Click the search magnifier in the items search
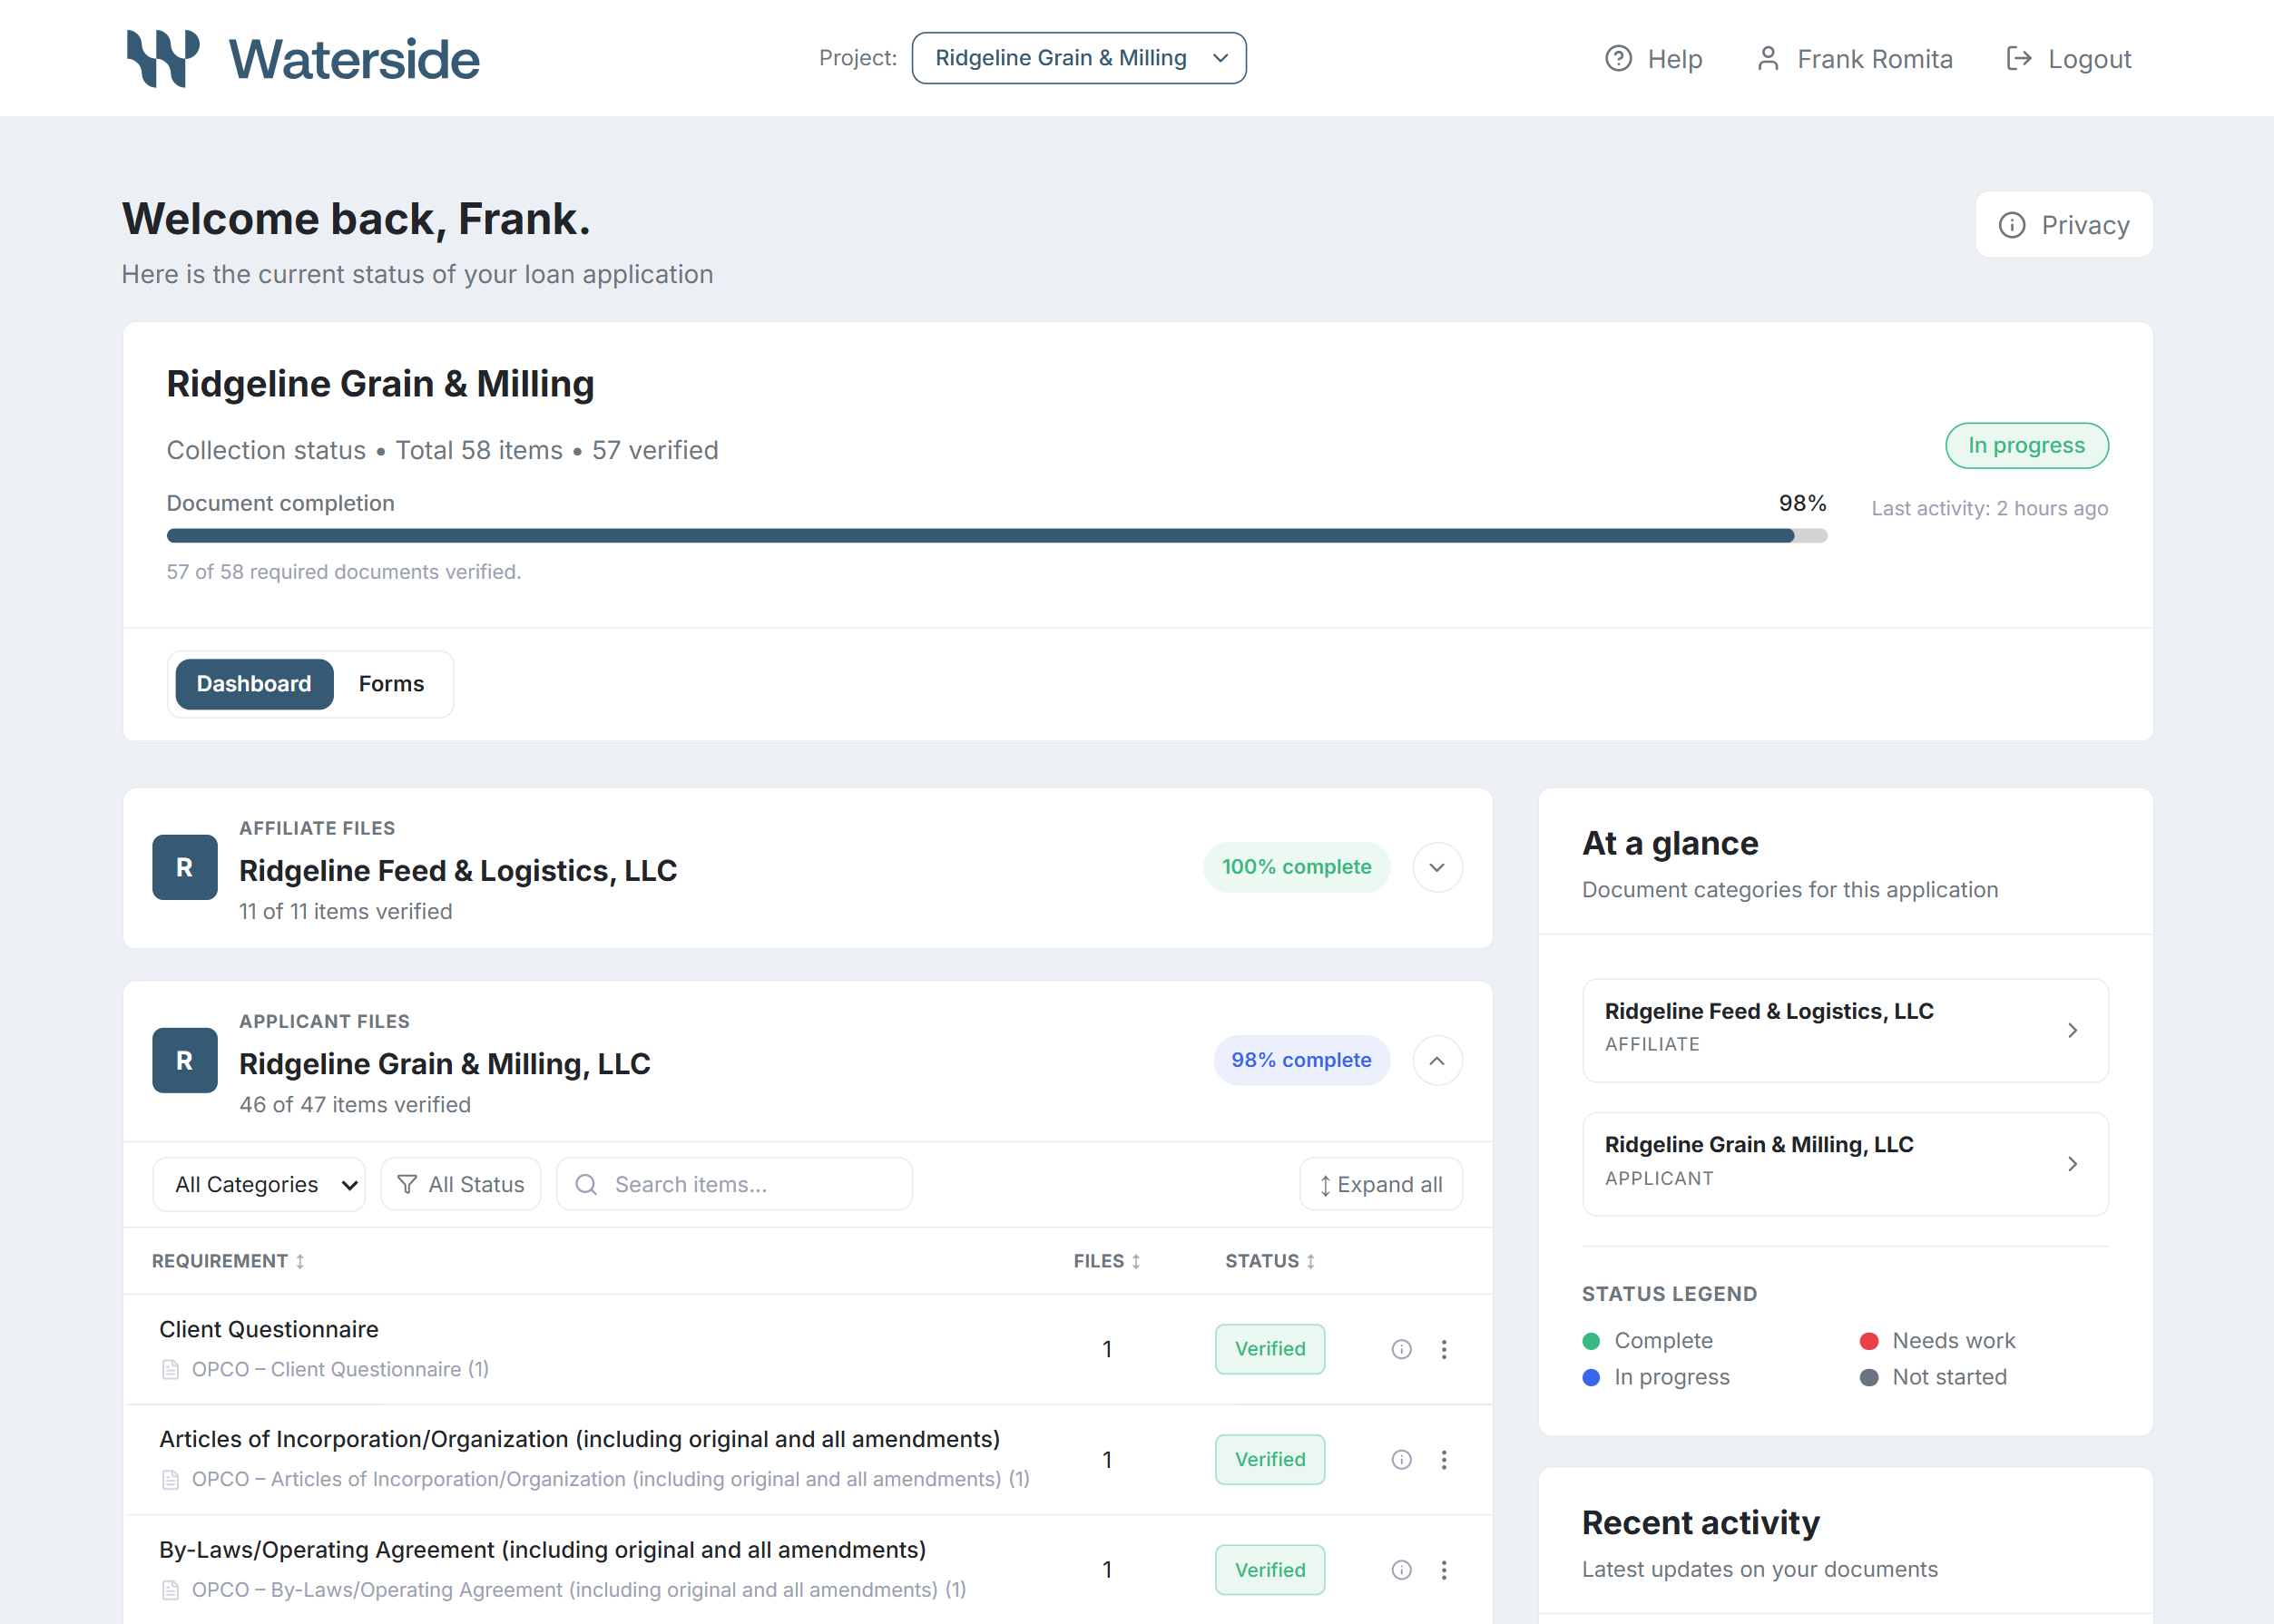The width and height of the screenshot is (2274, 1624). tap(587, 1184)
